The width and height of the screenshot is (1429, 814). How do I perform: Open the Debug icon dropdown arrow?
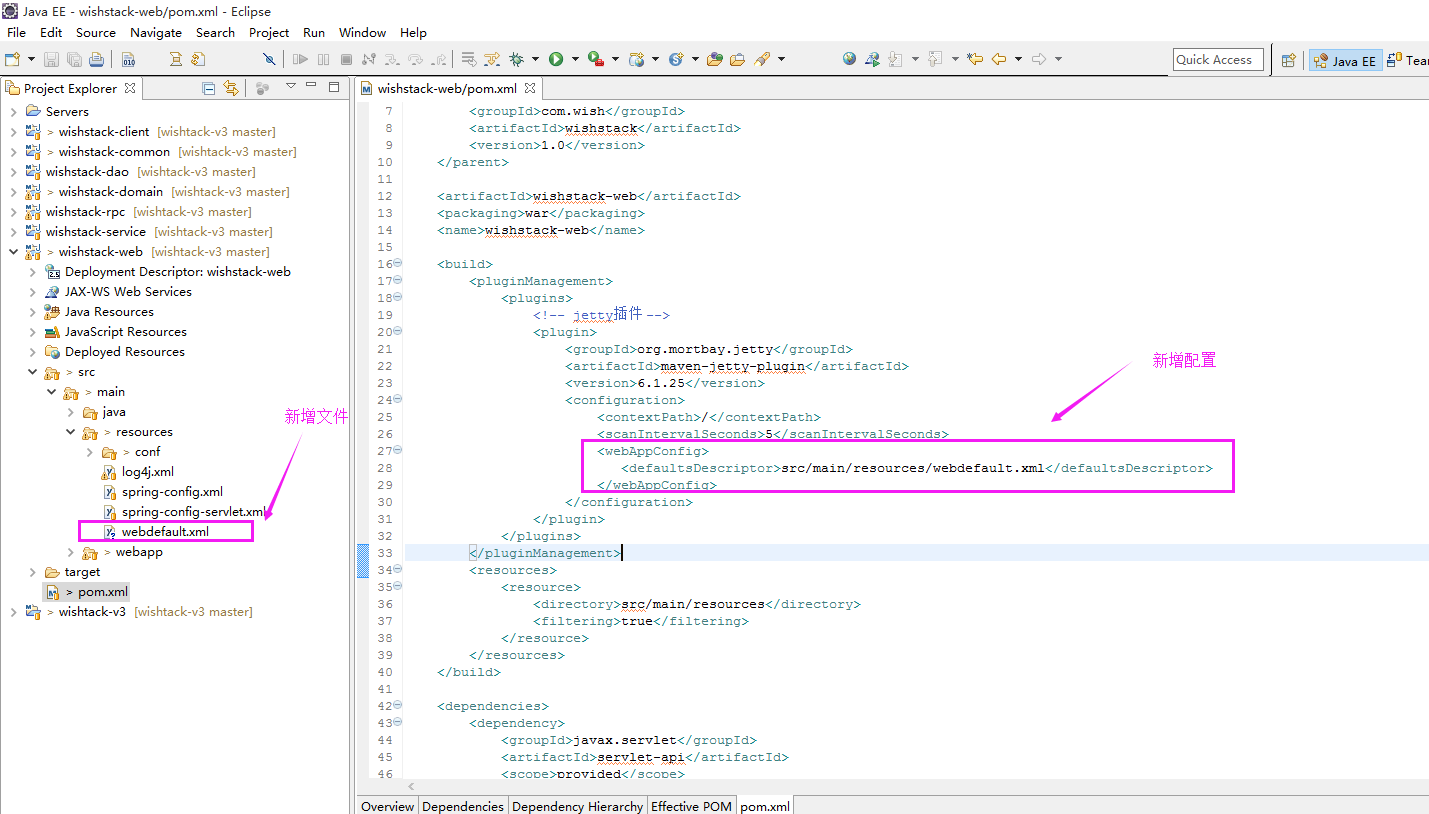(x=535, y=59)
